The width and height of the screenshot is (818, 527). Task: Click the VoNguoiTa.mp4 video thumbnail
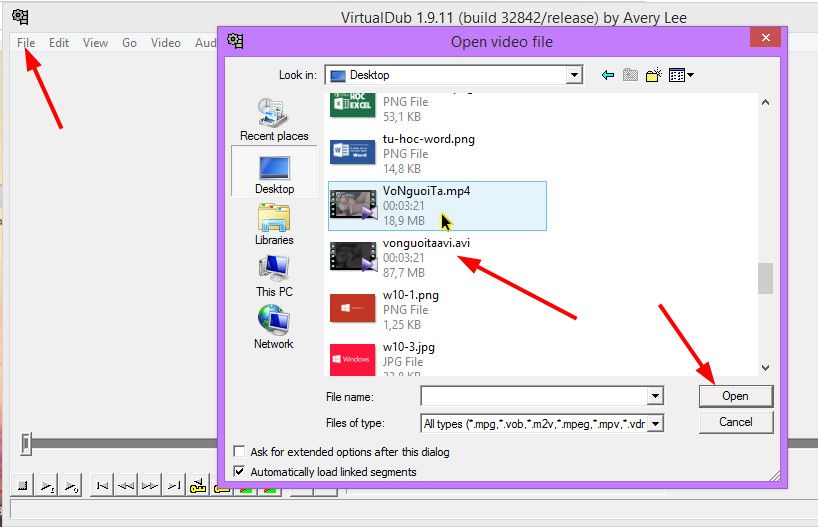(353, 205)
